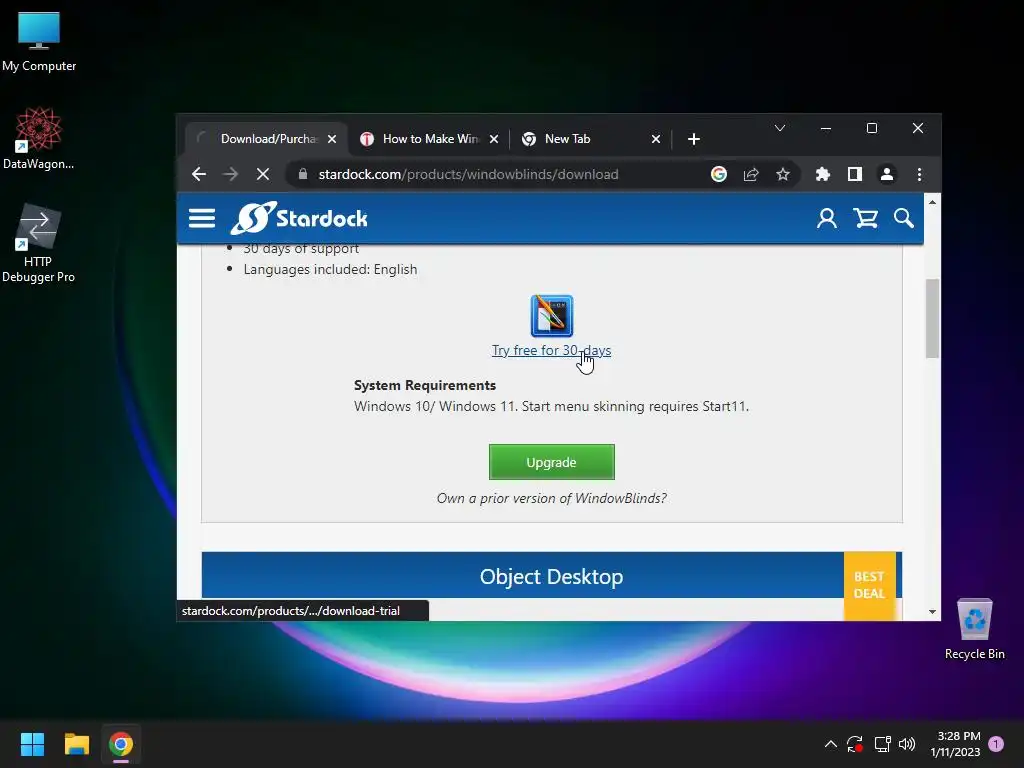
Task: Toggle Chrome side panel
Action: [855, 174]
